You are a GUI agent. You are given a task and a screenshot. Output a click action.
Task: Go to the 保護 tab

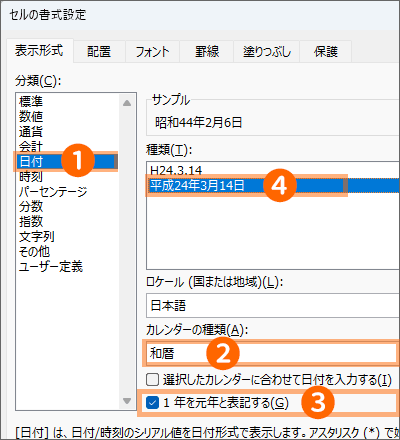pyautogui.click(x=326, y=52)
